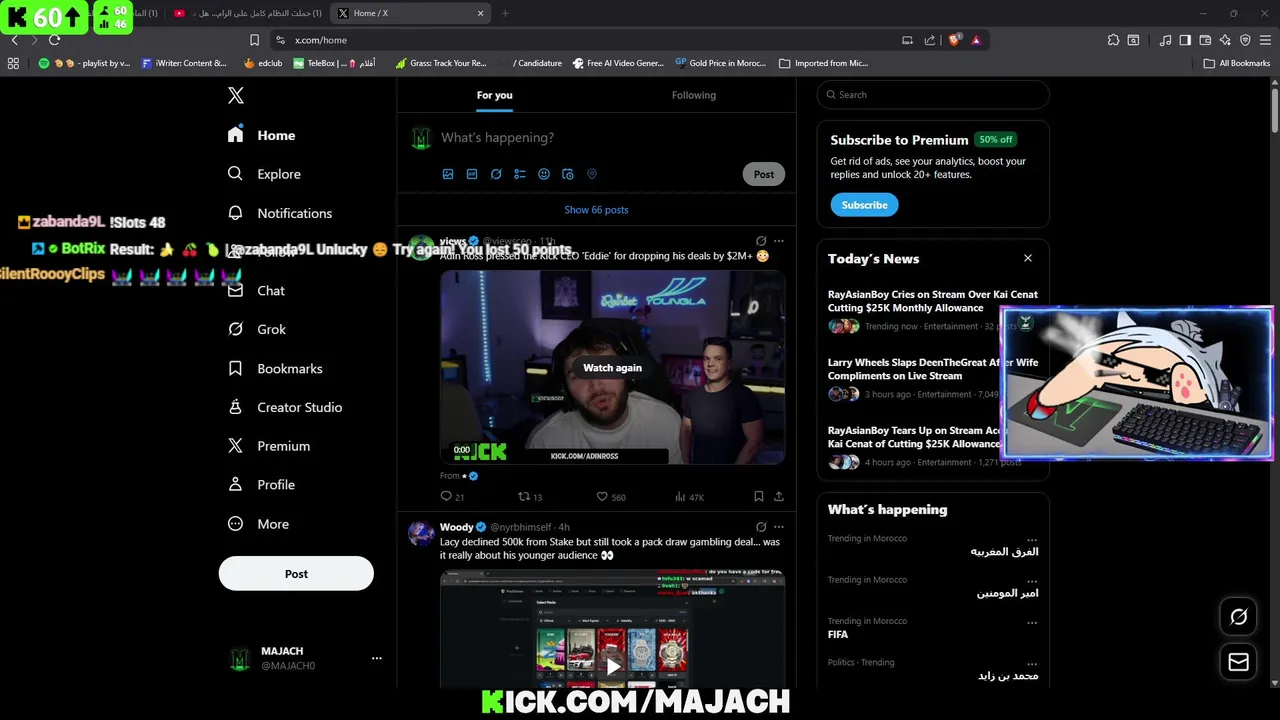Add media image to the new post
This screenshot has width=1280, height=720.
point(448,174)
